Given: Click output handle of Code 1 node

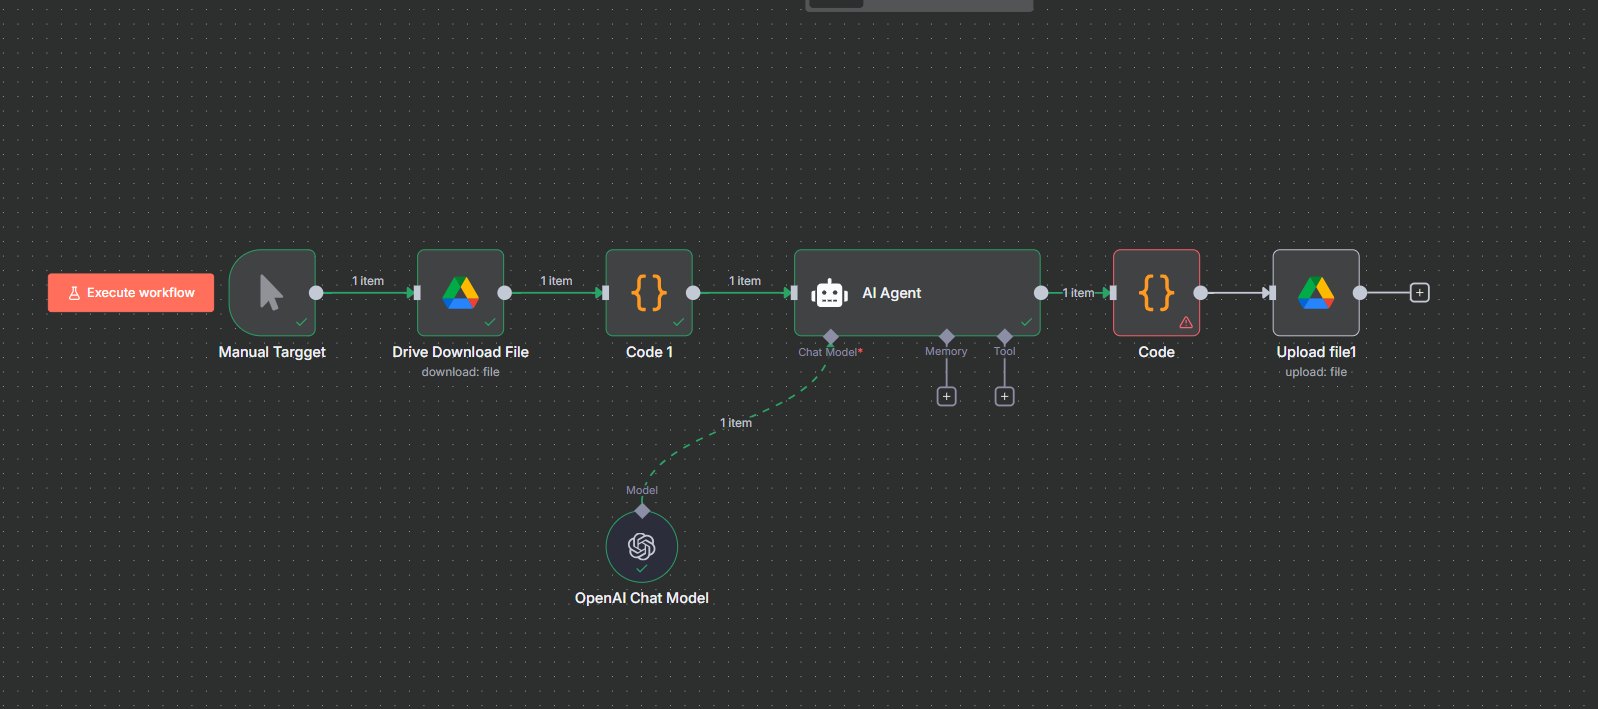Looking at the screenshot, I should pos(693,293).
